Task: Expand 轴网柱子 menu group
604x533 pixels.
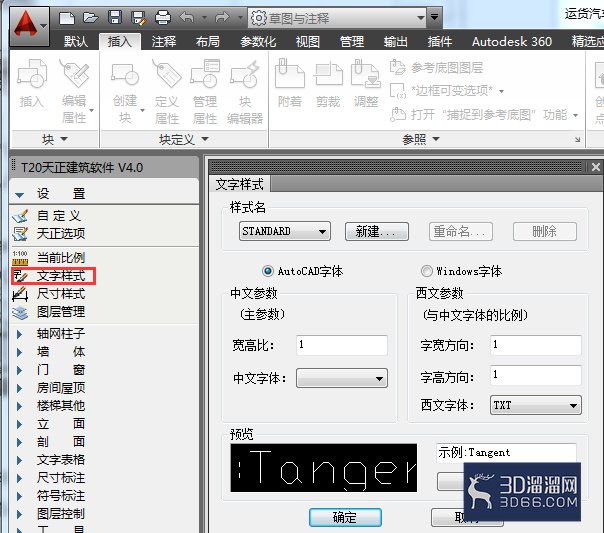Action: click(x=20, y=334)
